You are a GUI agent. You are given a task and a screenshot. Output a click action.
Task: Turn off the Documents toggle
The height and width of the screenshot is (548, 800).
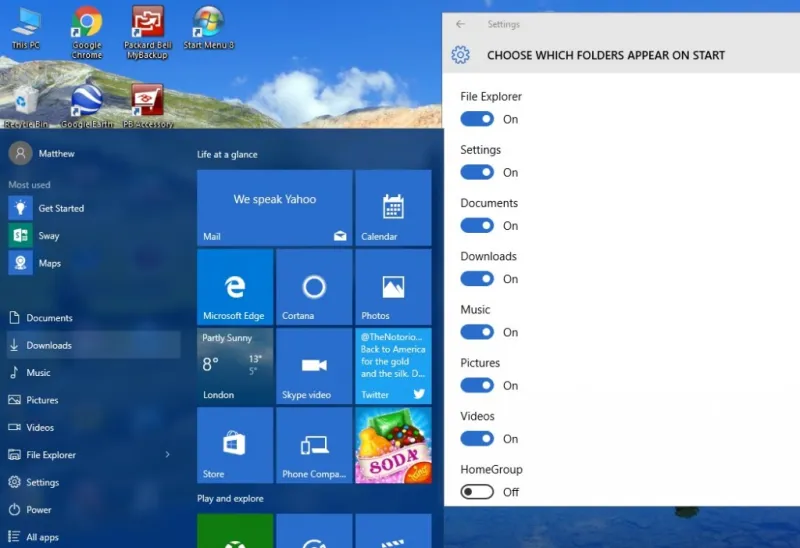[477, 226]
